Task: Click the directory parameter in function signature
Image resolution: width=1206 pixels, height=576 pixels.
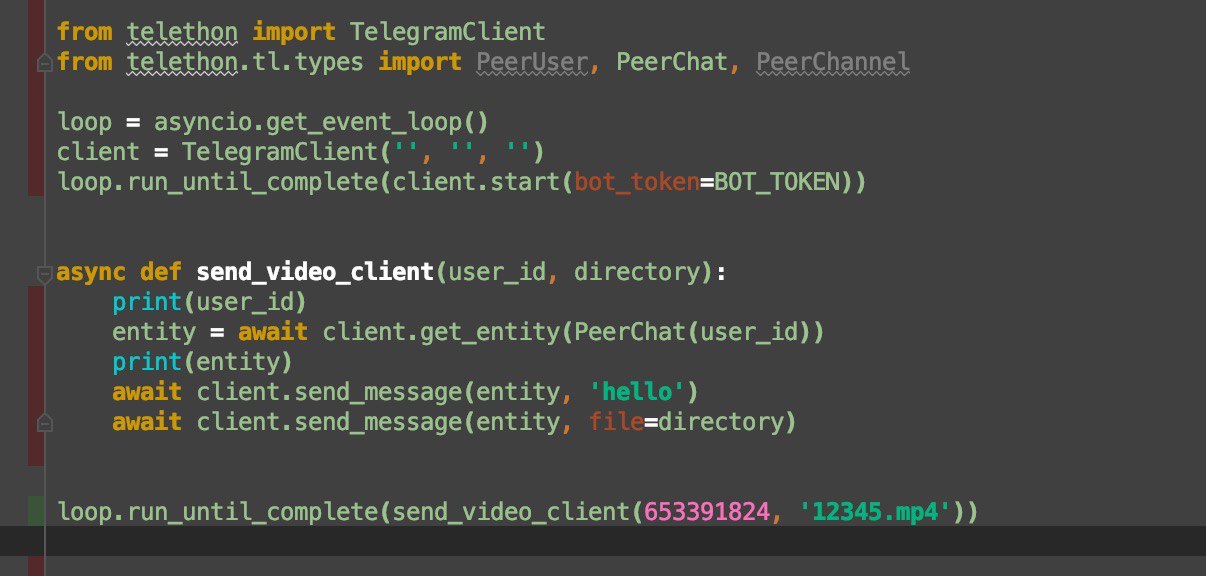Action: tap(636, 272)
